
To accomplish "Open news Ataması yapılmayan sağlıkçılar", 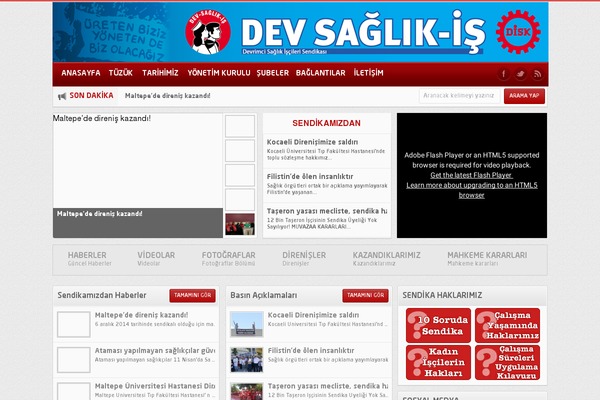I will pyautogui.click(x=155, y=351).
